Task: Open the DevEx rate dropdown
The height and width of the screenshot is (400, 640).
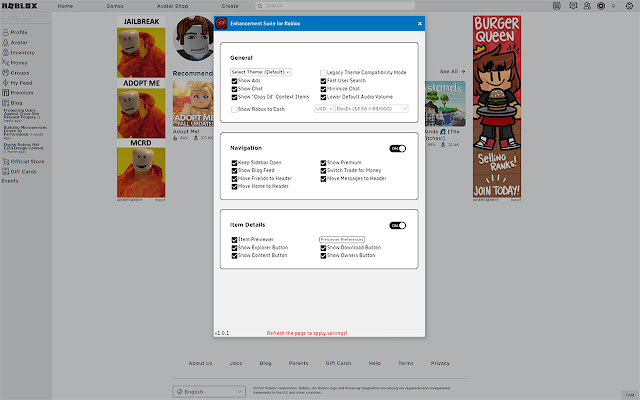Action: click(371, 109)
